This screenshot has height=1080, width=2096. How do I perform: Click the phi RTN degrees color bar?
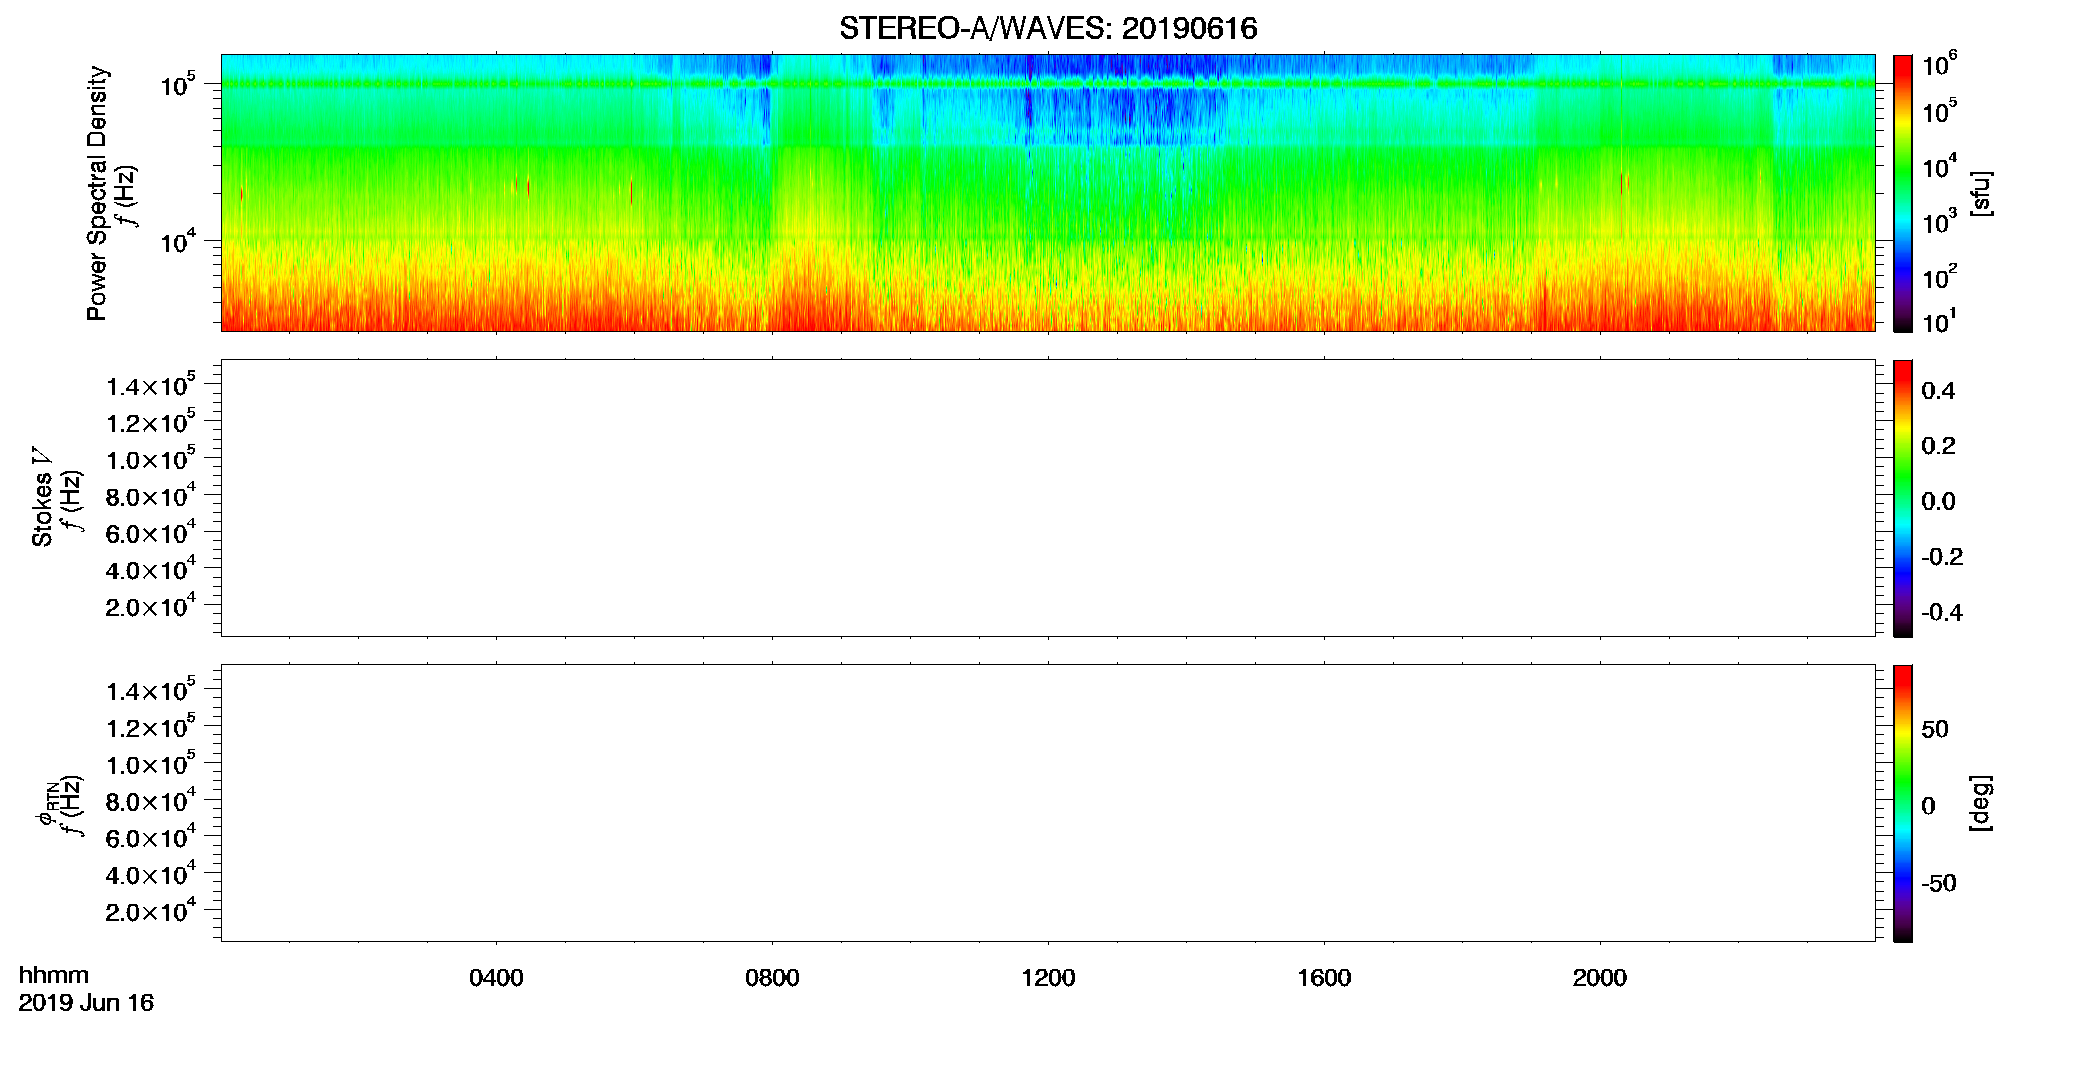(1903, 803)
